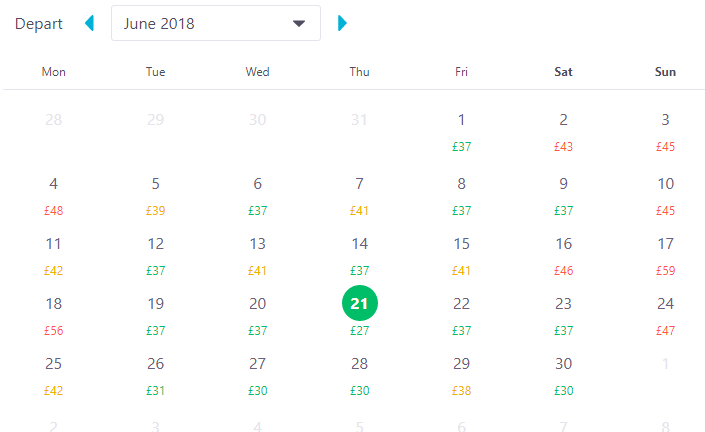Viewport: 705px width, 432px height.
Task: Select June 4 priced at £48
Action: 54,193
